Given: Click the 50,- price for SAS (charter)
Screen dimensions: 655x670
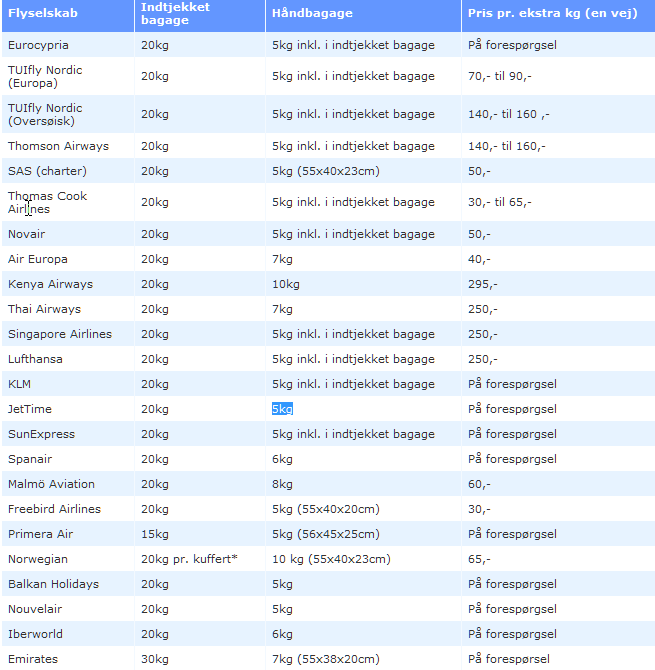Looking at the screenshot, I should 479,171.
